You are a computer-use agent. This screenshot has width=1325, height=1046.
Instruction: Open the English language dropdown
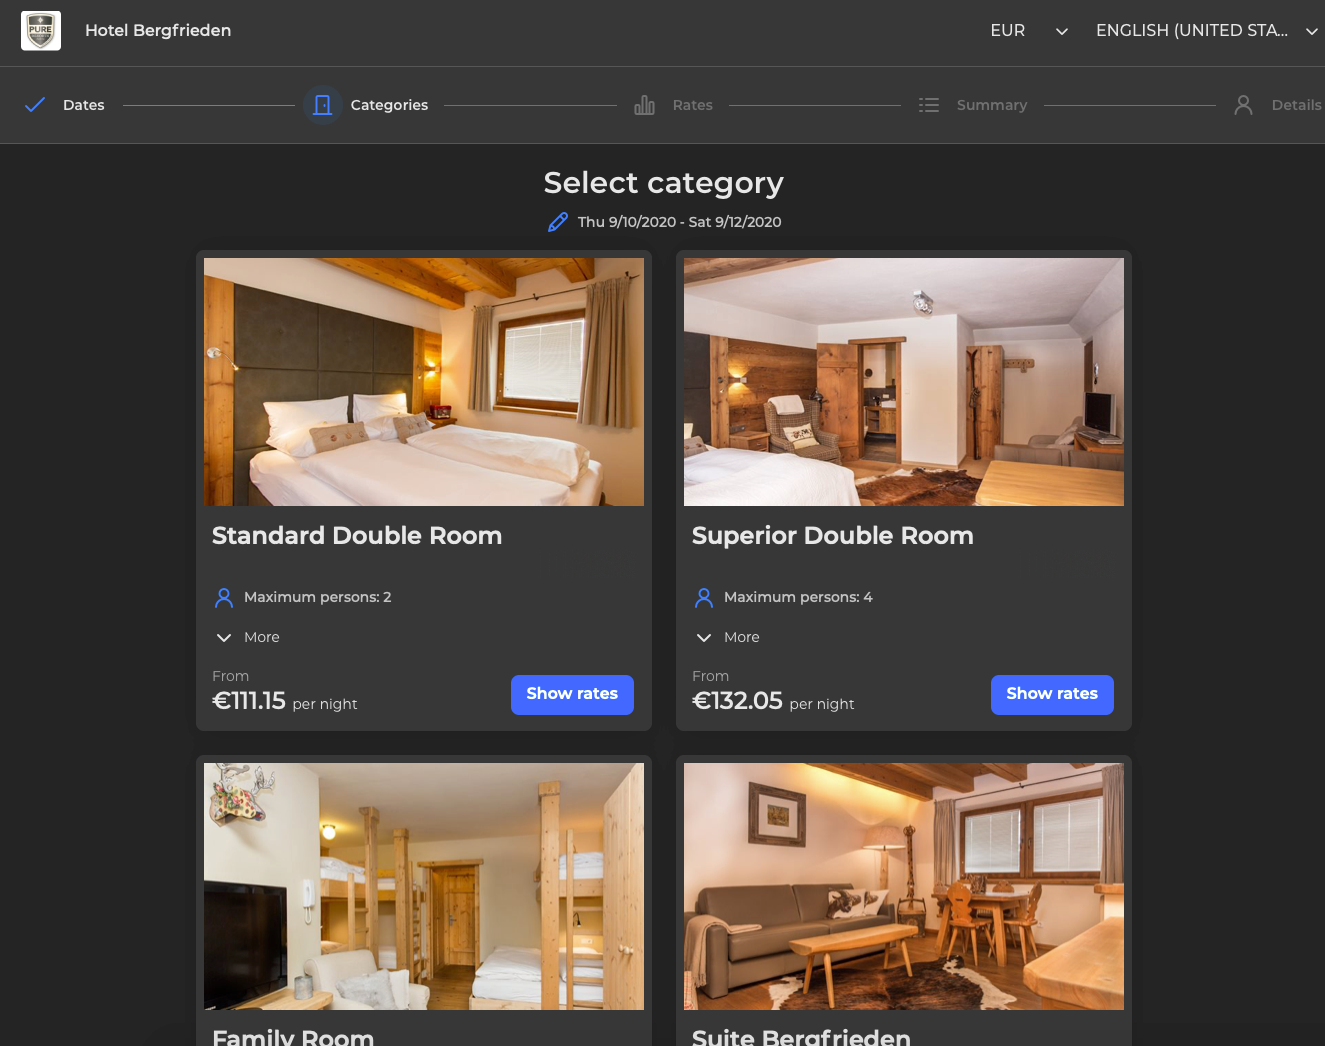point(1206,31)
